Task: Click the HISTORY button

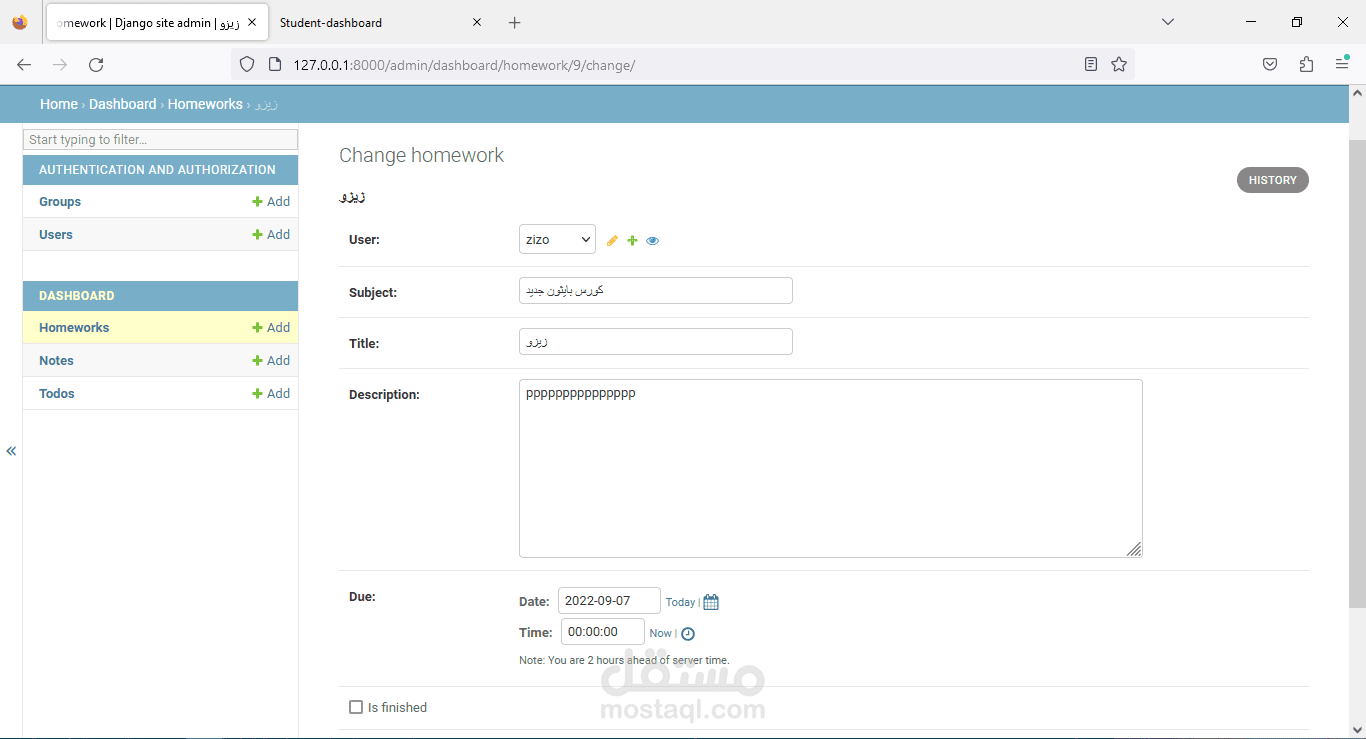Action: click(1272, 180)
